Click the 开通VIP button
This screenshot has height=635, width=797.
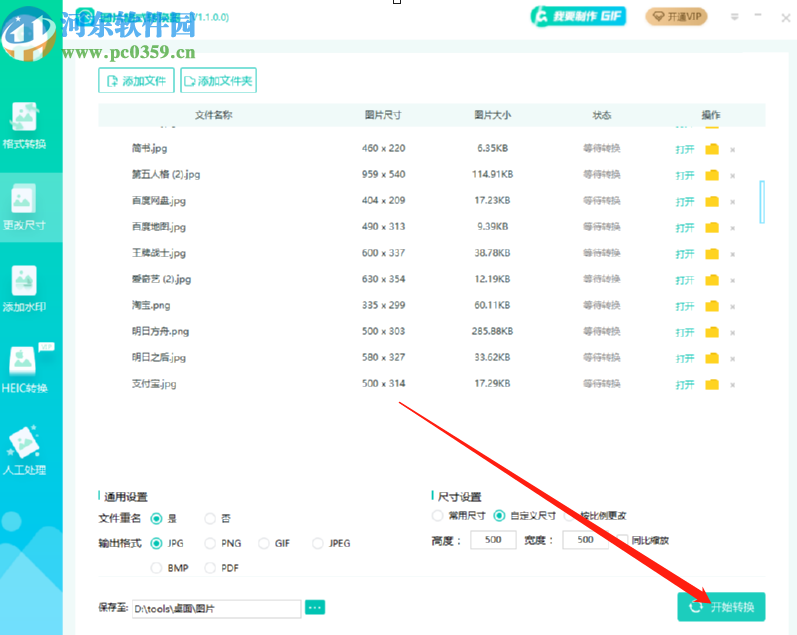tap(677, 17)
